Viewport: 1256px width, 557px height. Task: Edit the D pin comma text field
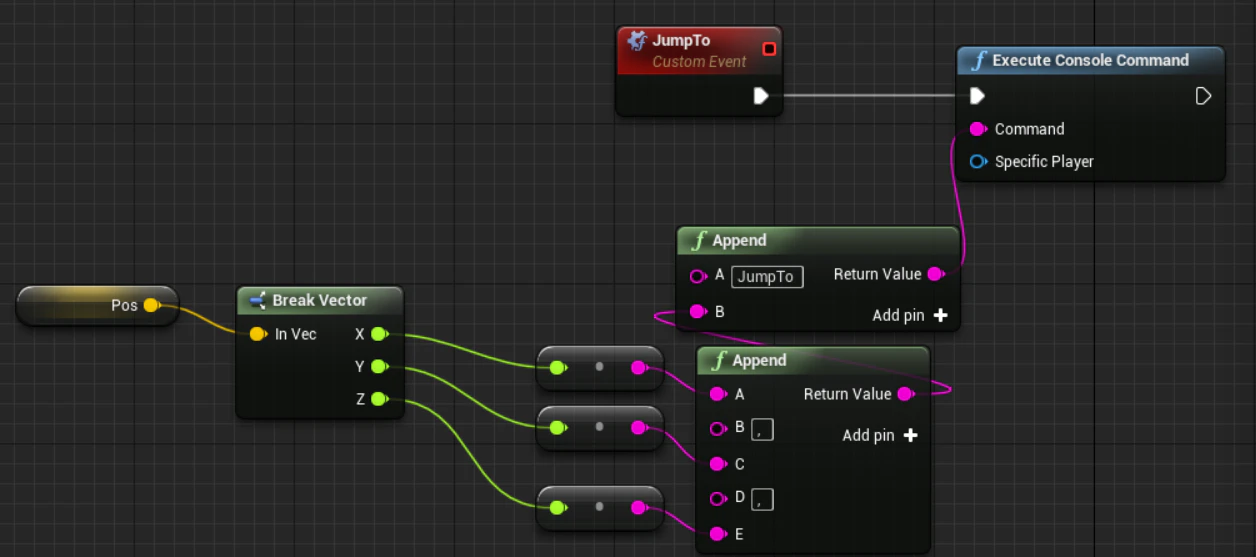763,499
